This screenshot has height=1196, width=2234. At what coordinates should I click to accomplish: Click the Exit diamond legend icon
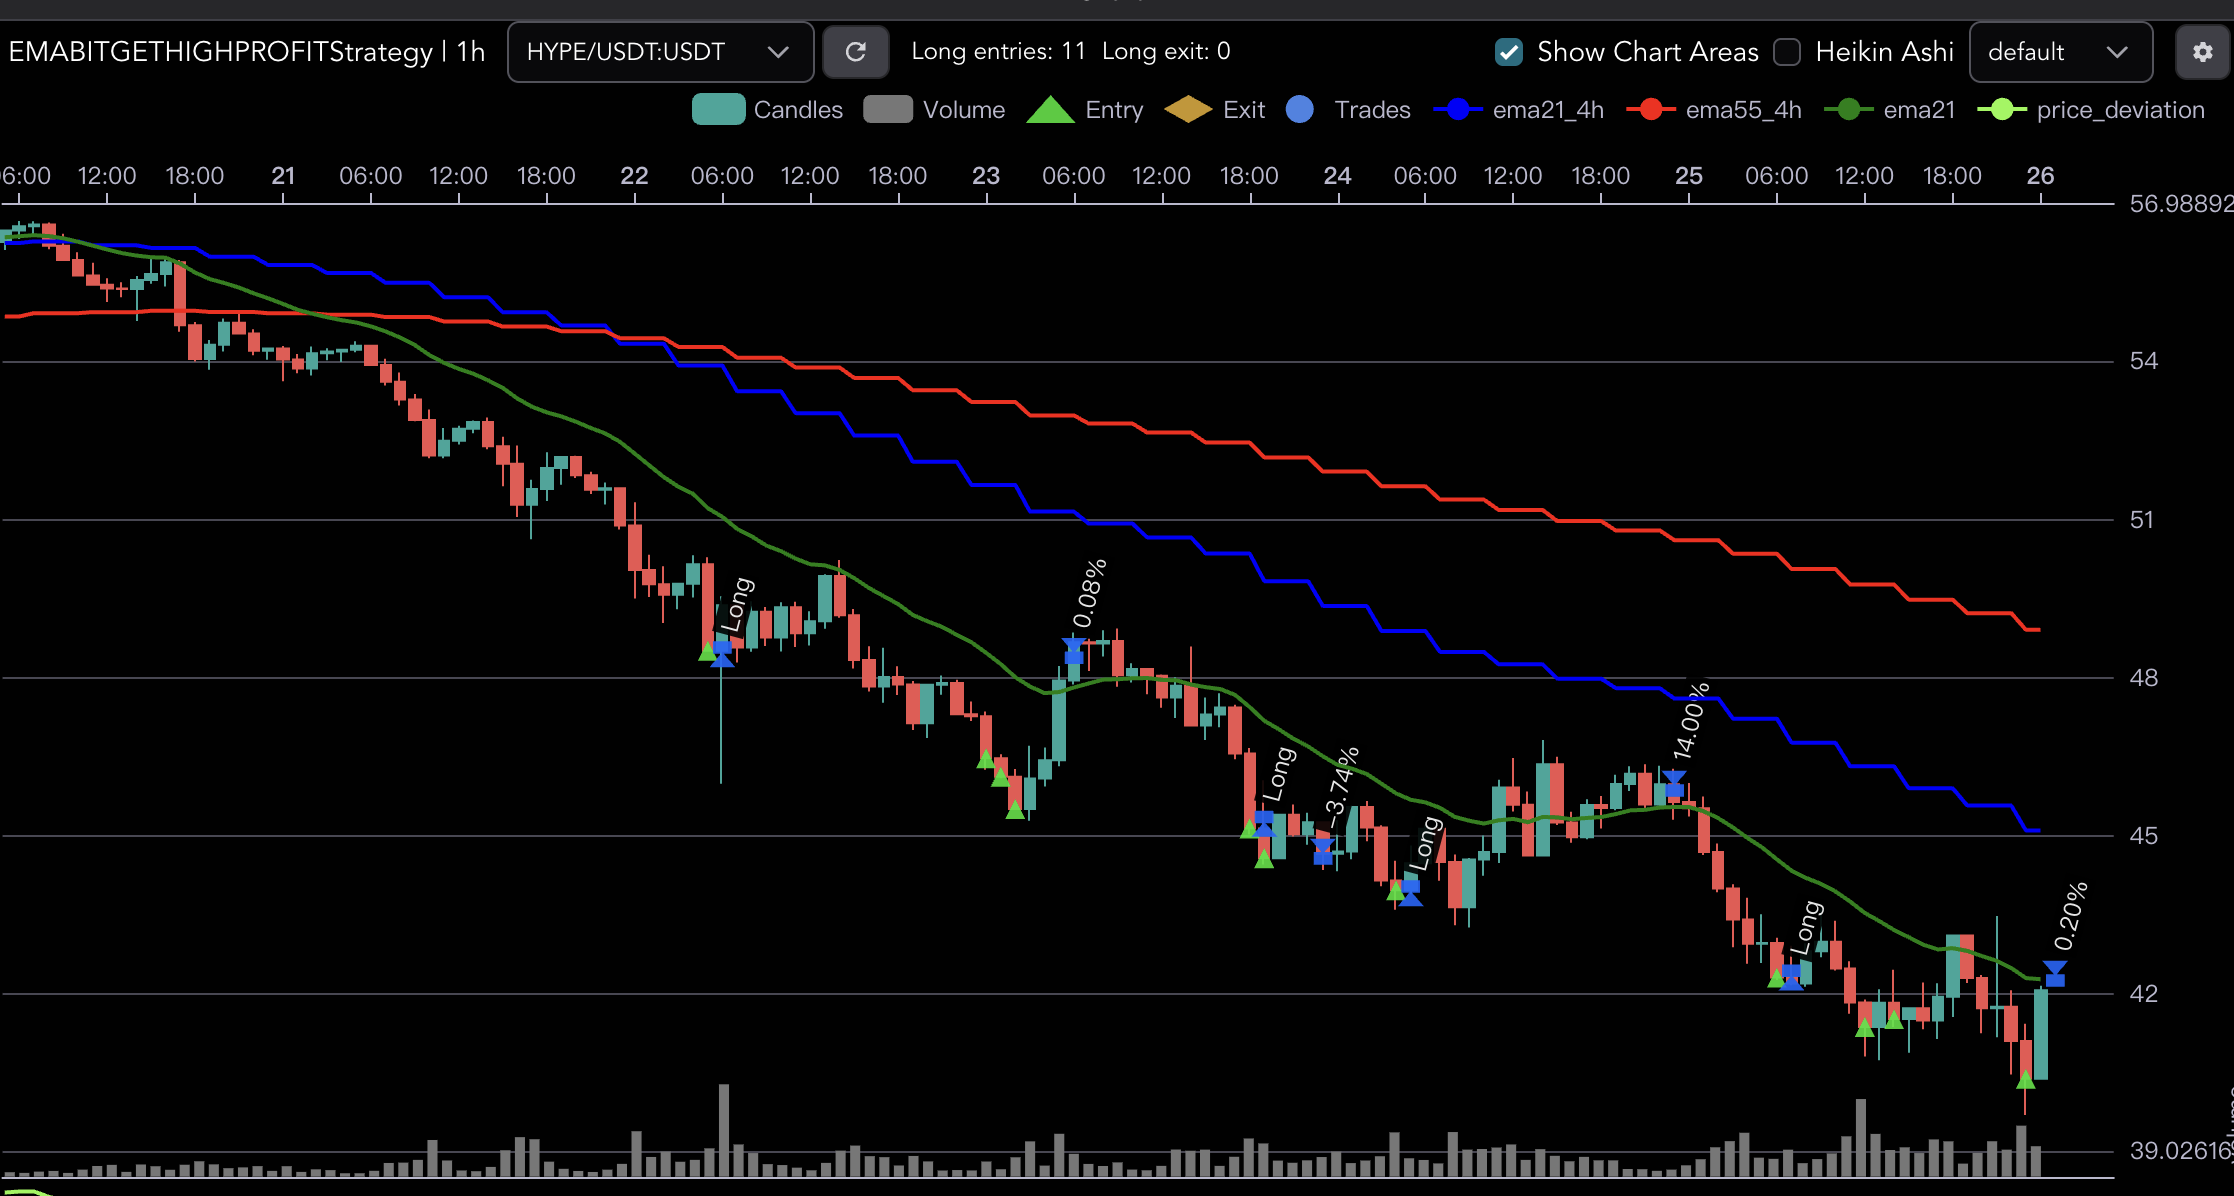pos(1188,110)
